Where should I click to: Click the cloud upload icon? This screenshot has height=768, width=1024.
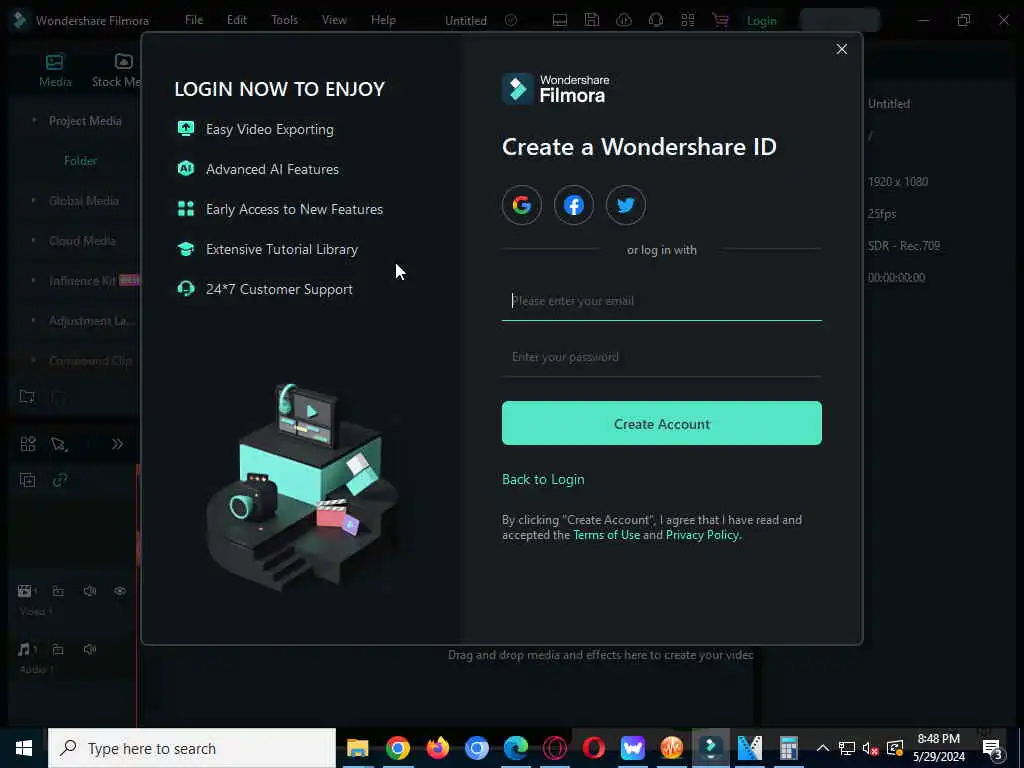(624, 20)
